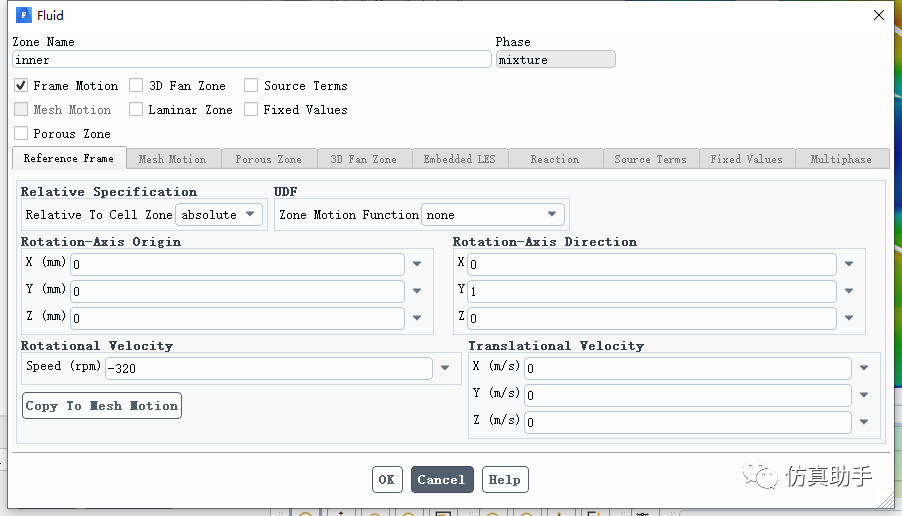Toggle the Mesh Motion checkbox
902x516 pixels.
(x=21, y=109)
